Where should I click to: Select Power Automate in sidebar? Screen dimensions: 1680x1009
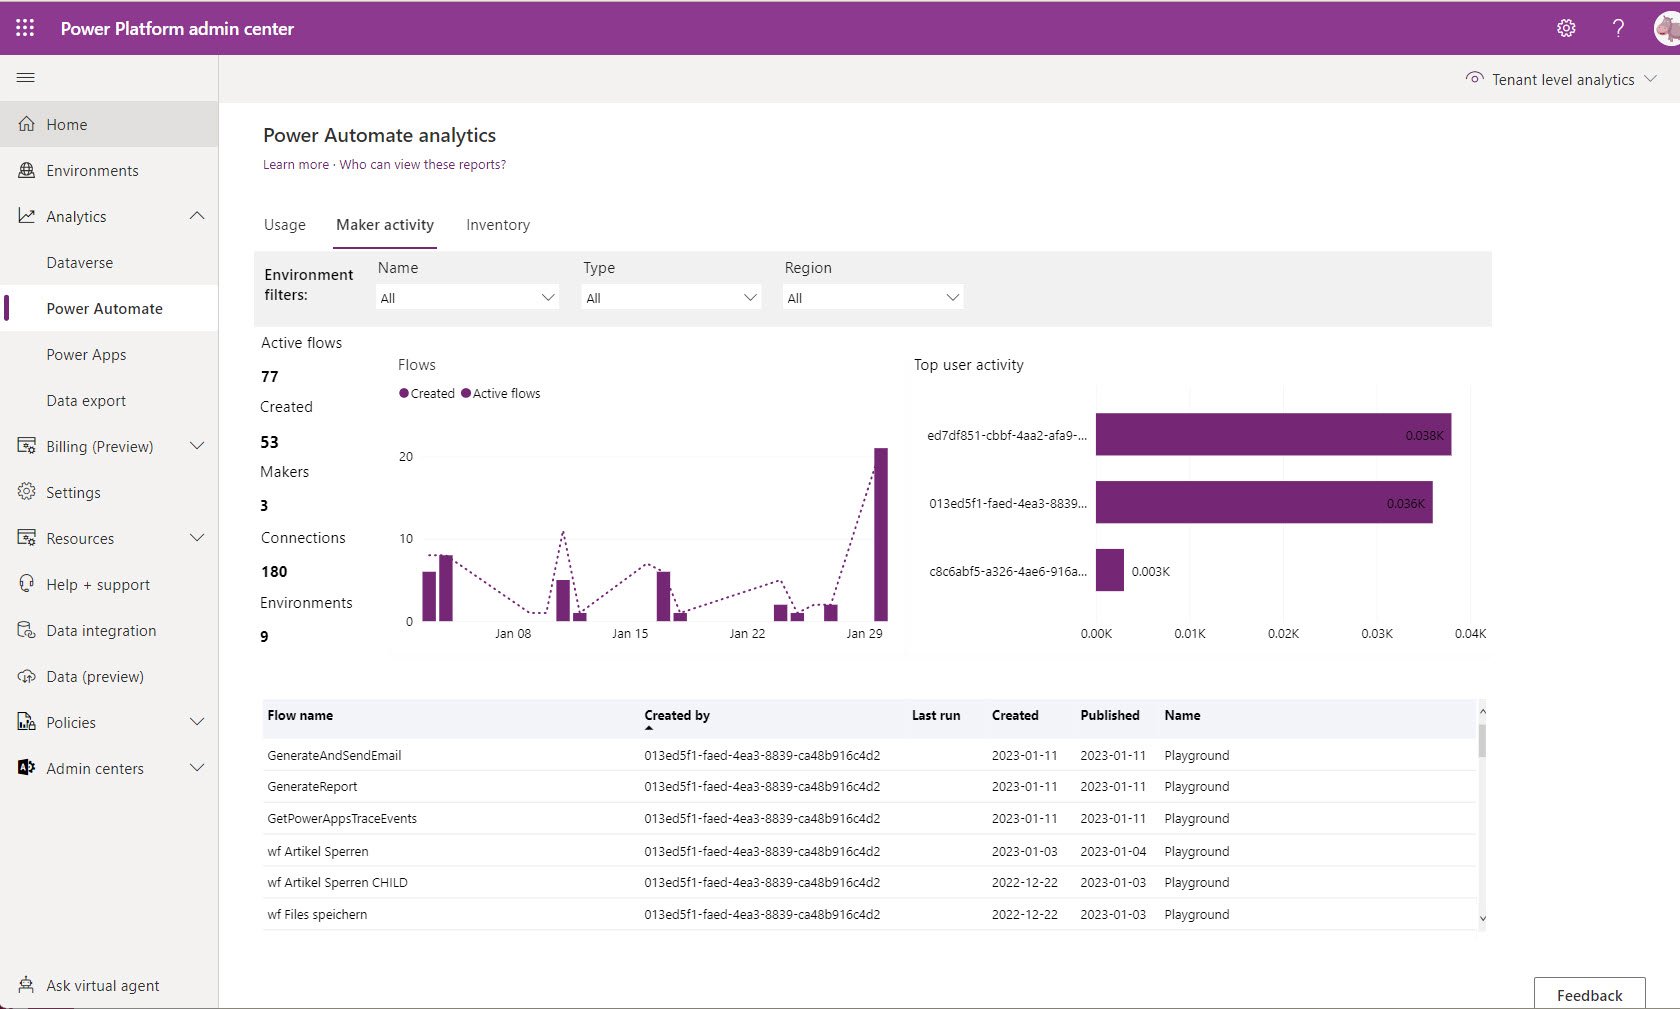109,308
